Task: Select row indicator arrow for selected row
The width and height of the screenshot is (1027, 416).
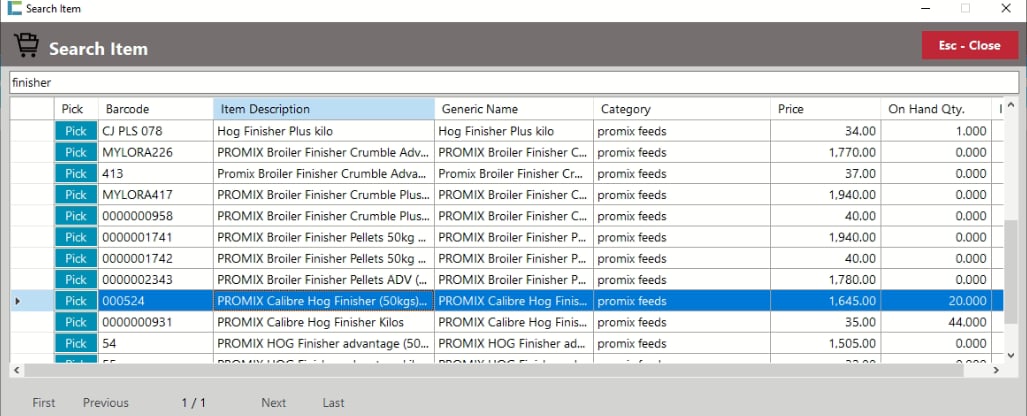Action: point(17,301)
